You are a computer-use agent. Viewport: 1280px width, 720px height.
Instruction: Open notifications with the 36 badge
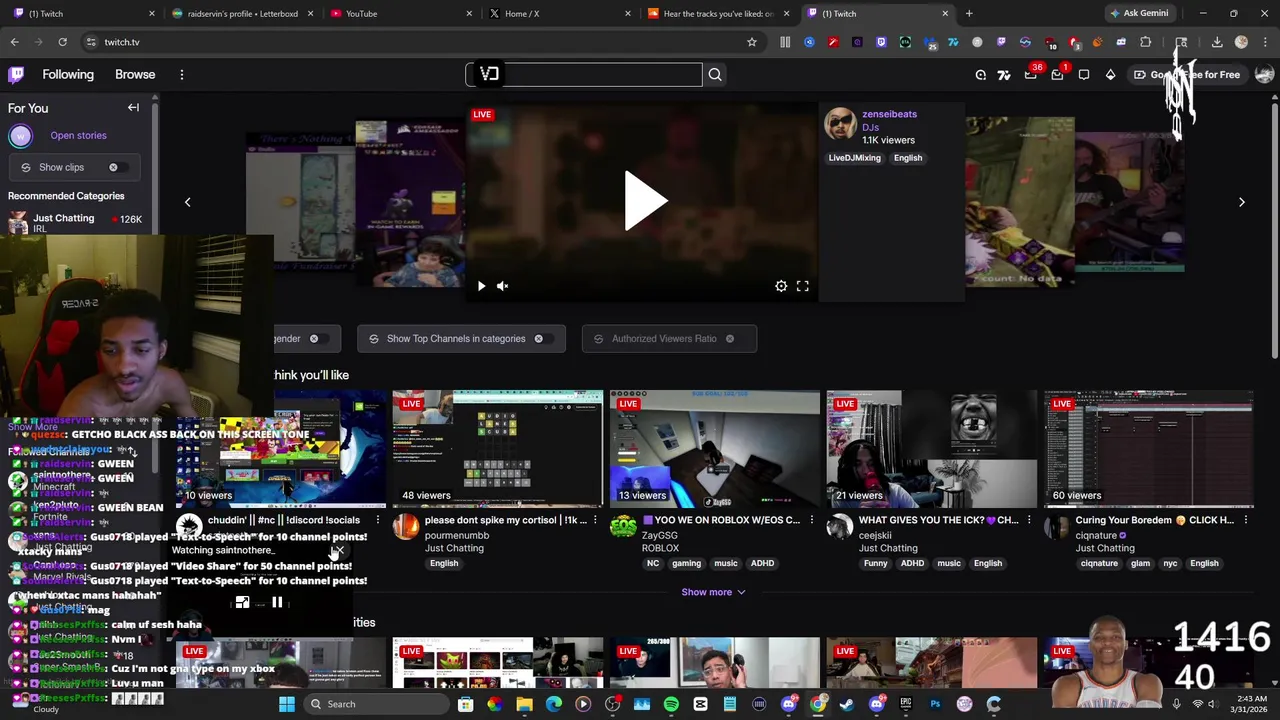click(x=1031, y=75)
